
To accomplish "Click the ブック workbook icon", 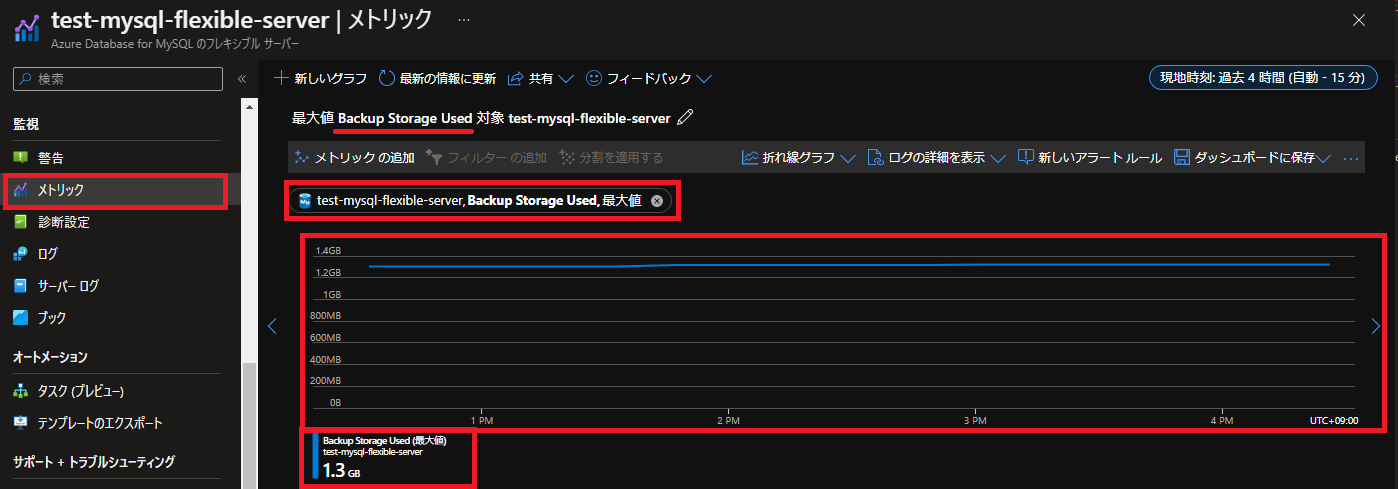I will point(21,318).
